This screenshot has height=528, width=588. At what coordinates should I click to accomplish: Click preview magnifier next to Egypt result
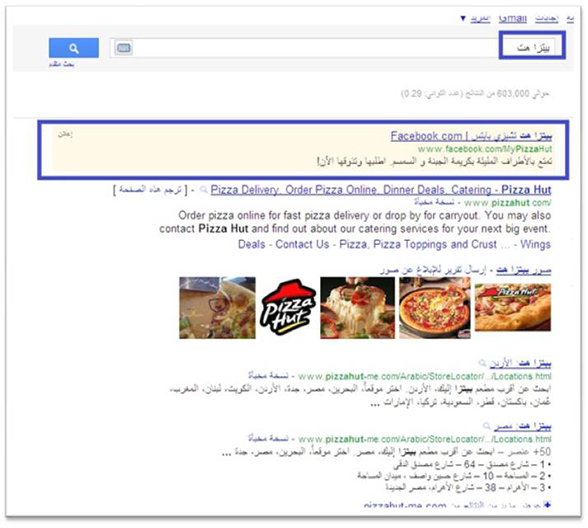click(486, 426)
